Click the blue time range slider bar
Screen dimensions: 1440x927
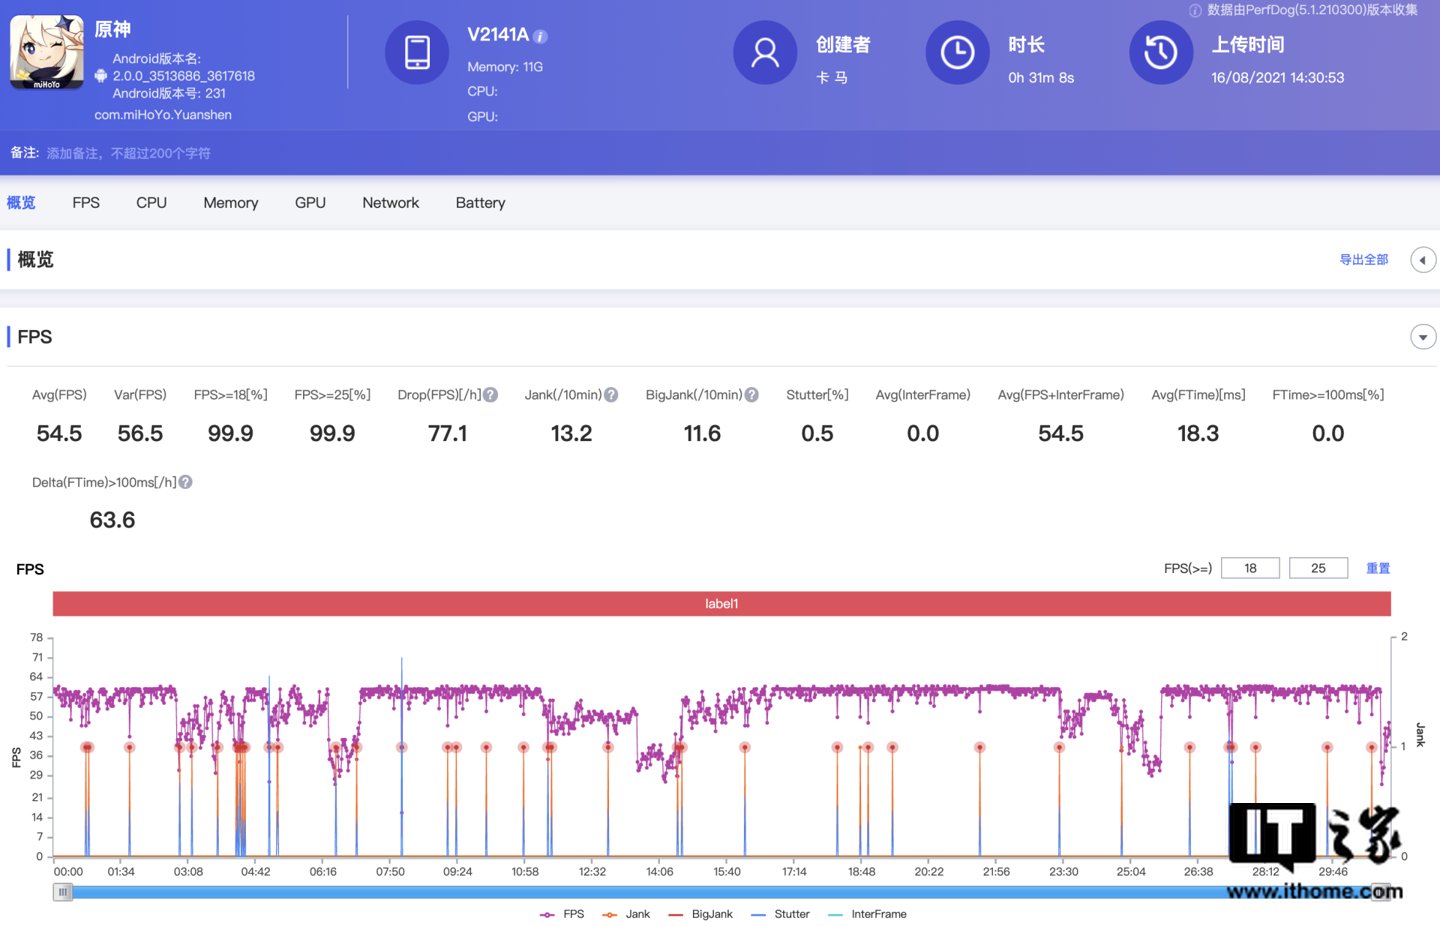point(722,892)
